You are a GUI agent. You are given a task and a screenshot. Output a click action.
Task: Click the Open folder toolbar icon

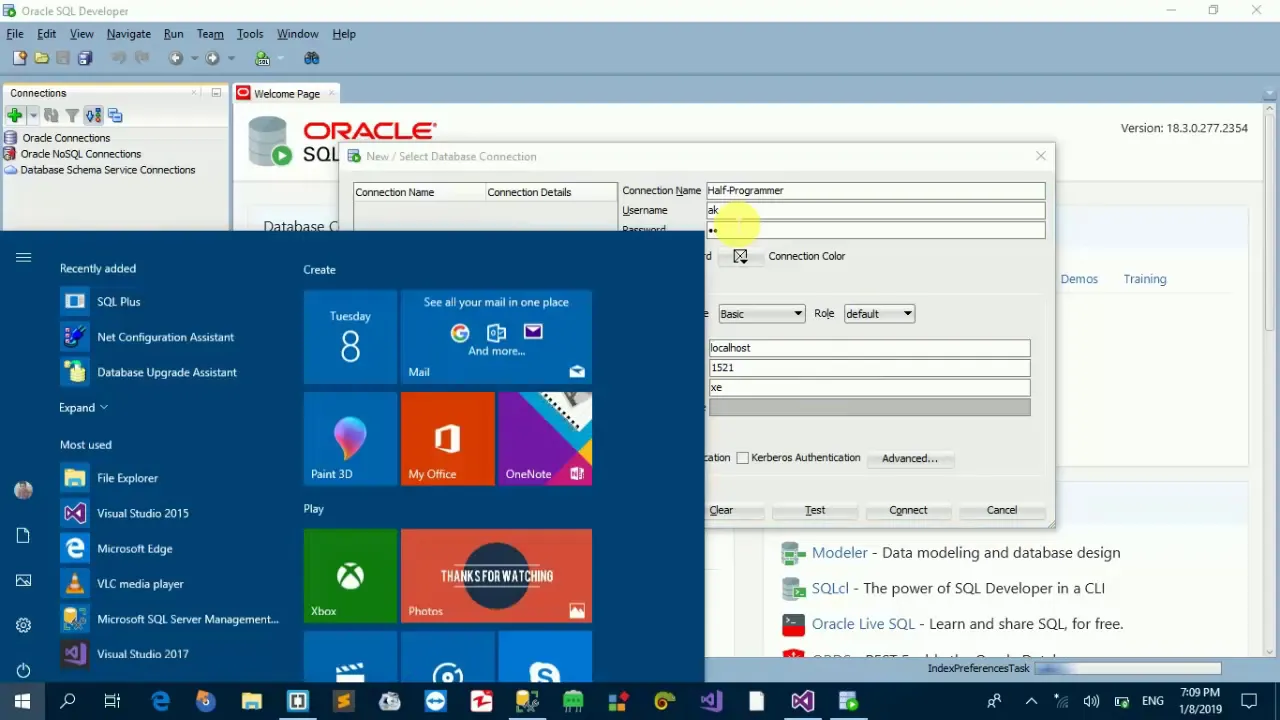click(41, 58)
